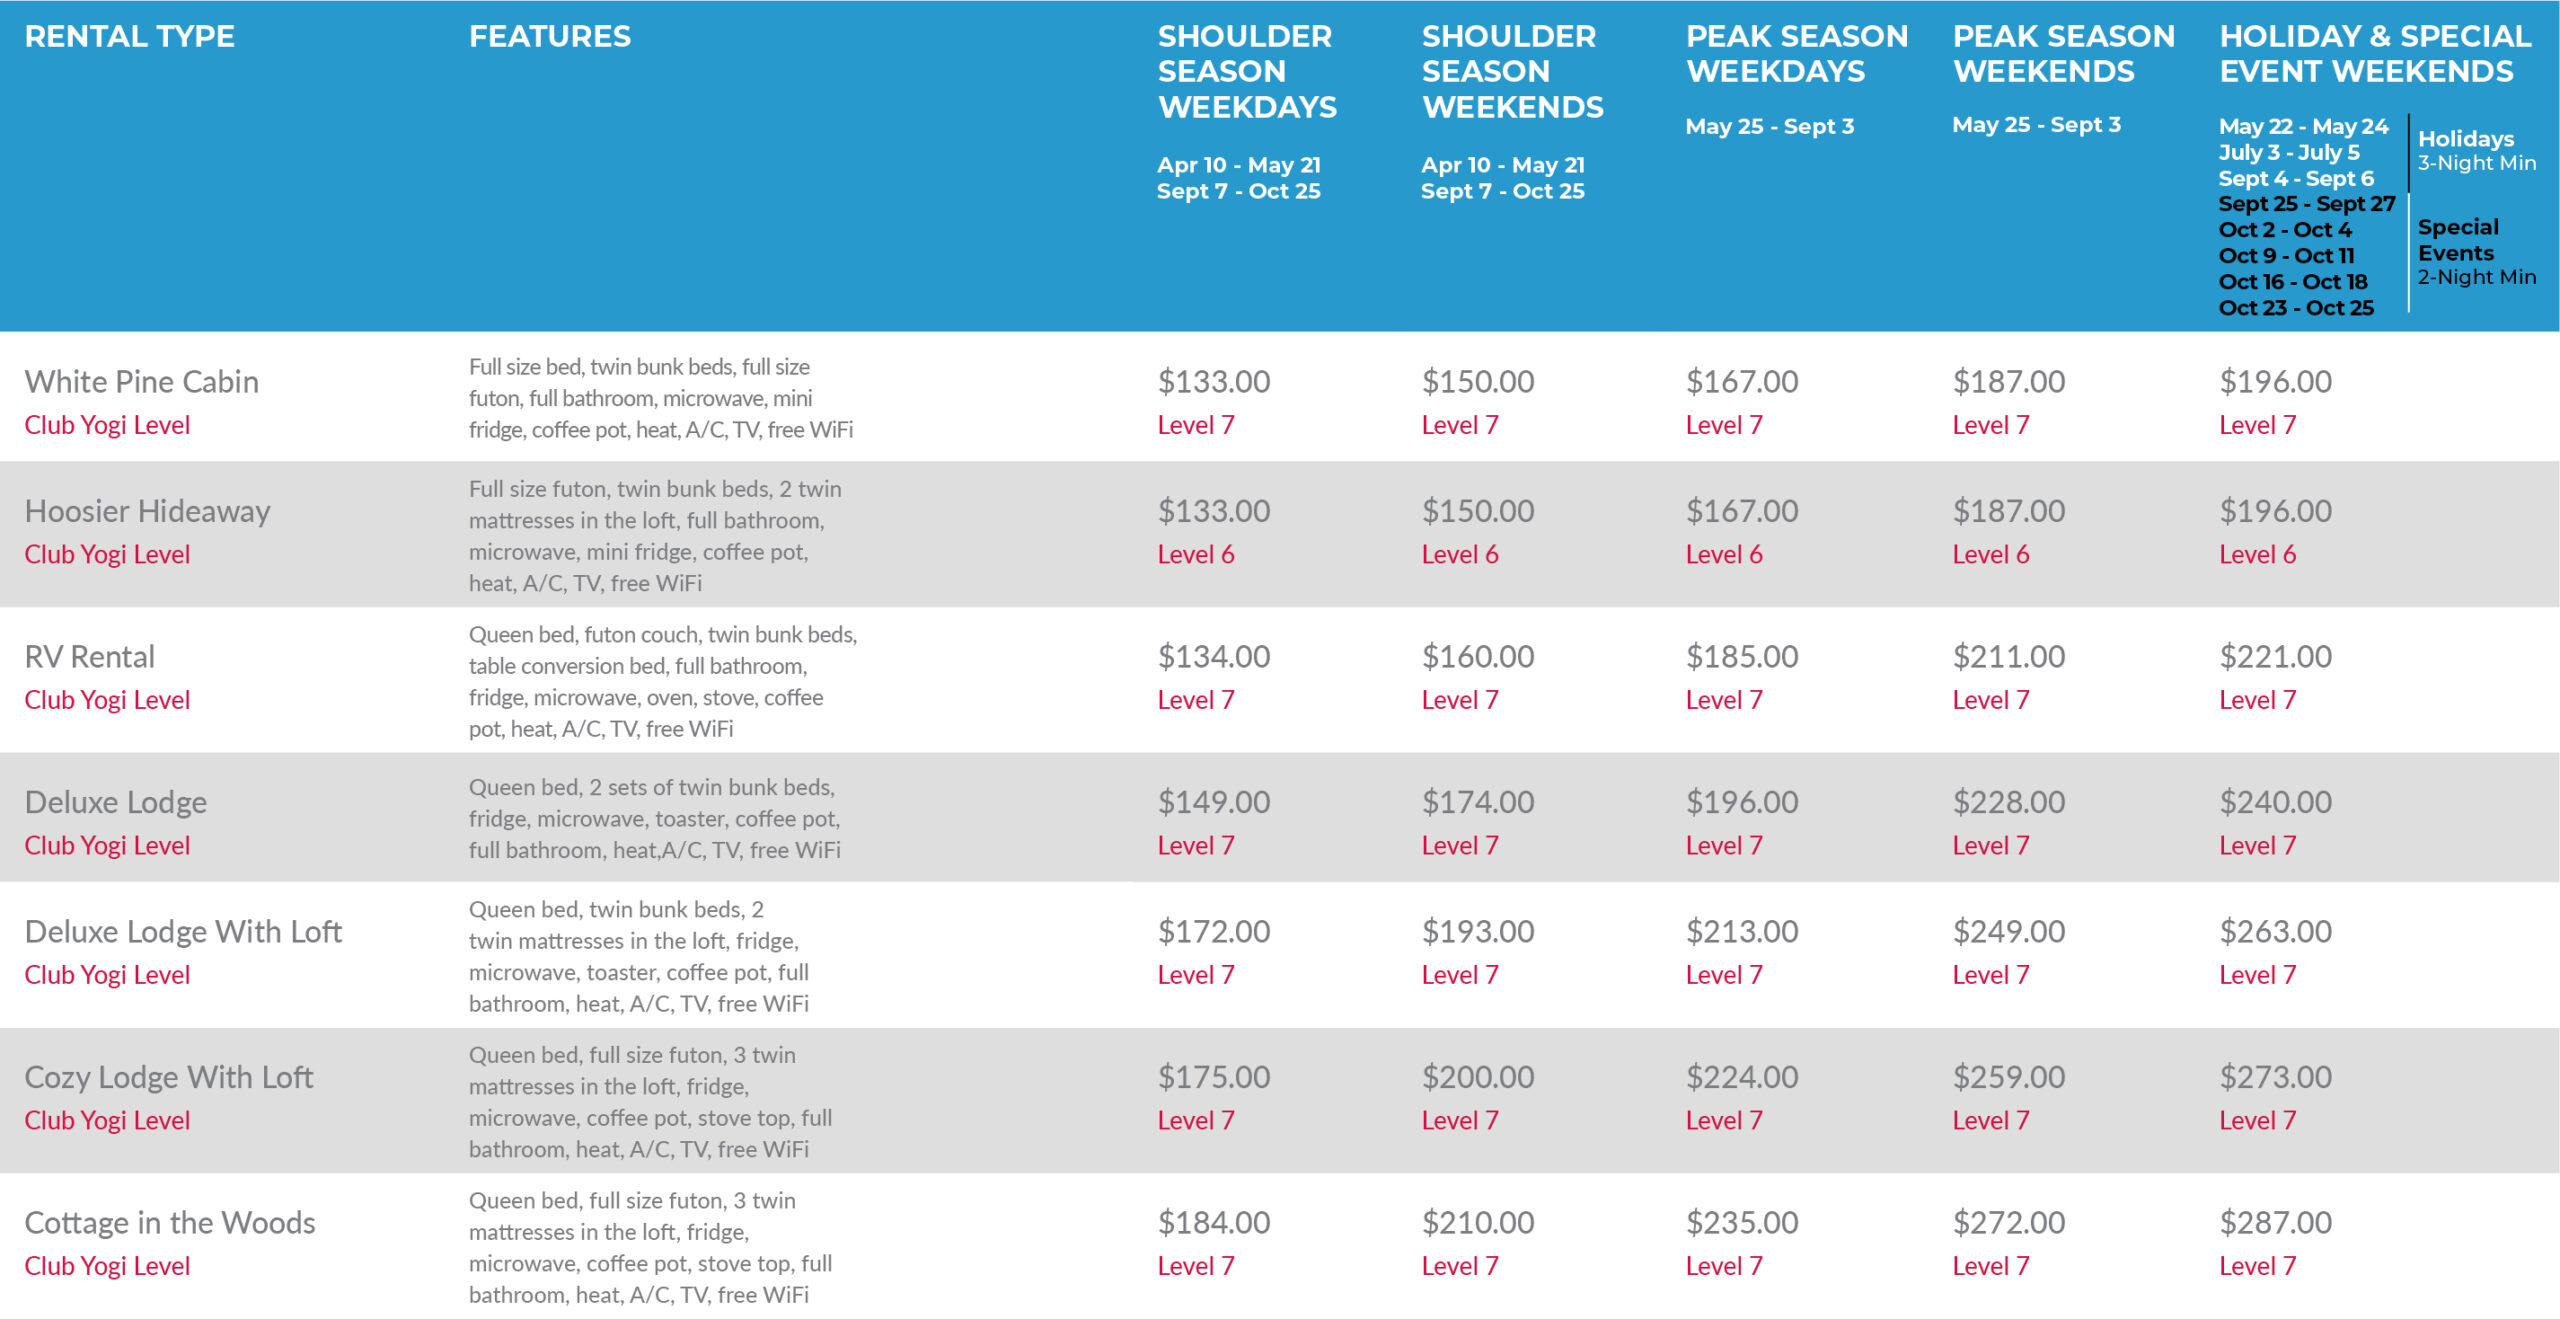2560x1319 pixels.
Task: Select the Shoulder Season Weekdays column header
Action: [1246, 71]
